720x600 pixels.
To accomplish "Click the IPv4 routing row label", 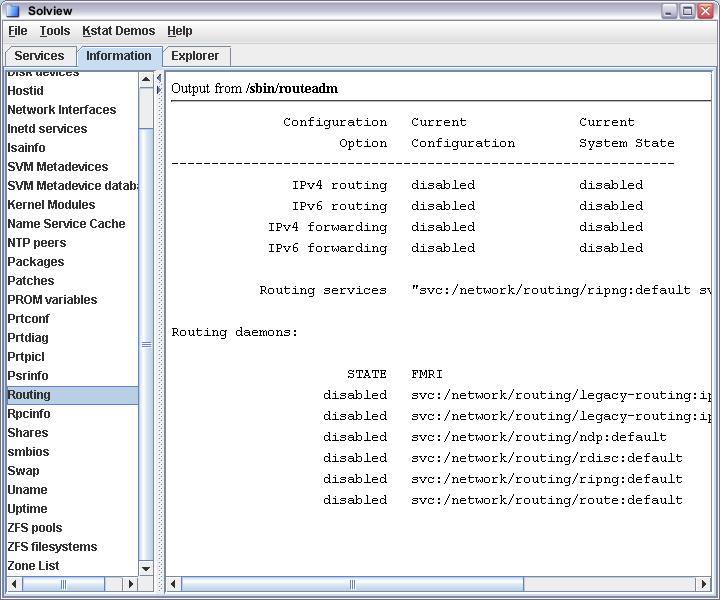I will pyautogui.click(x=340, y=185).
